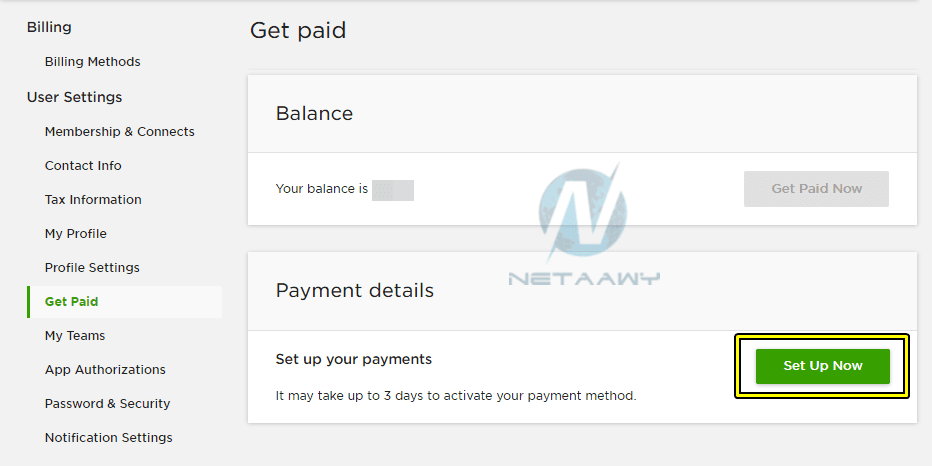Click the Billing section heading
The image size is (932, 466).
49,27
